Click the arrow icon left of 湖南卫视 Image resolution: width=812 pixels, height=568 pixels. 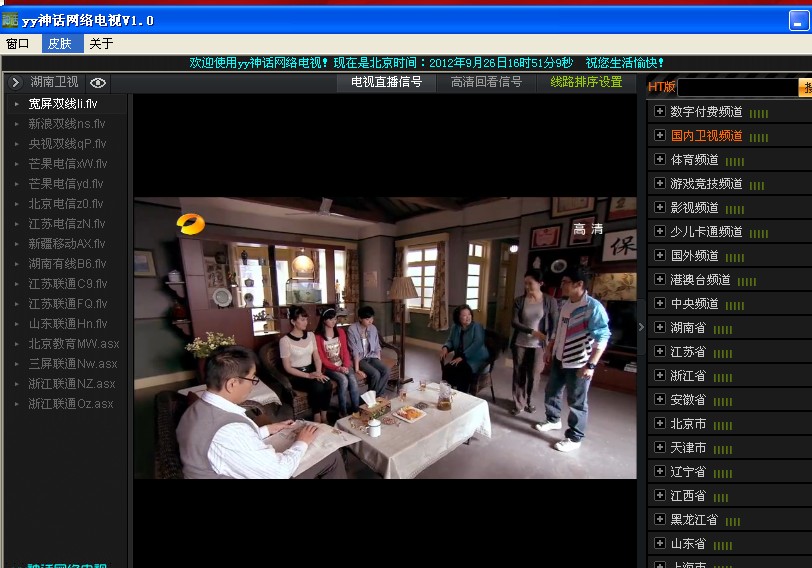[15, 83]
